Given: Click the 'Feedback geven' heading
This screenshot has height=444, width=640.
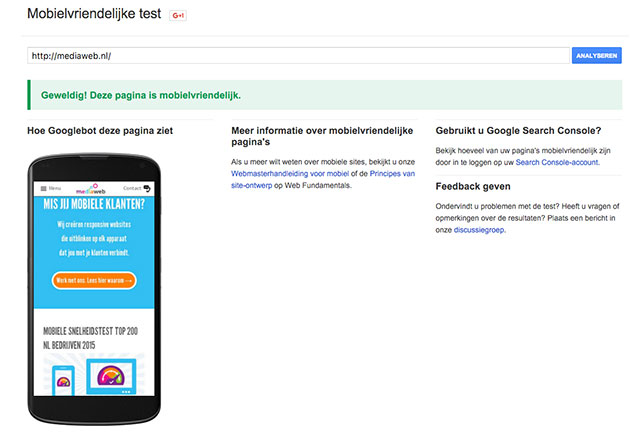Looking at the screenshot, I should tap(473, 186).
